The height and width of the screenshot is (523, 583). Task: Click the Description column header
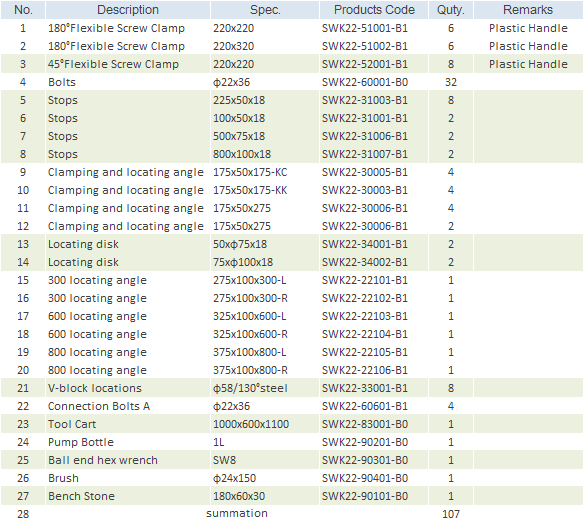click(x=128, y=10)
